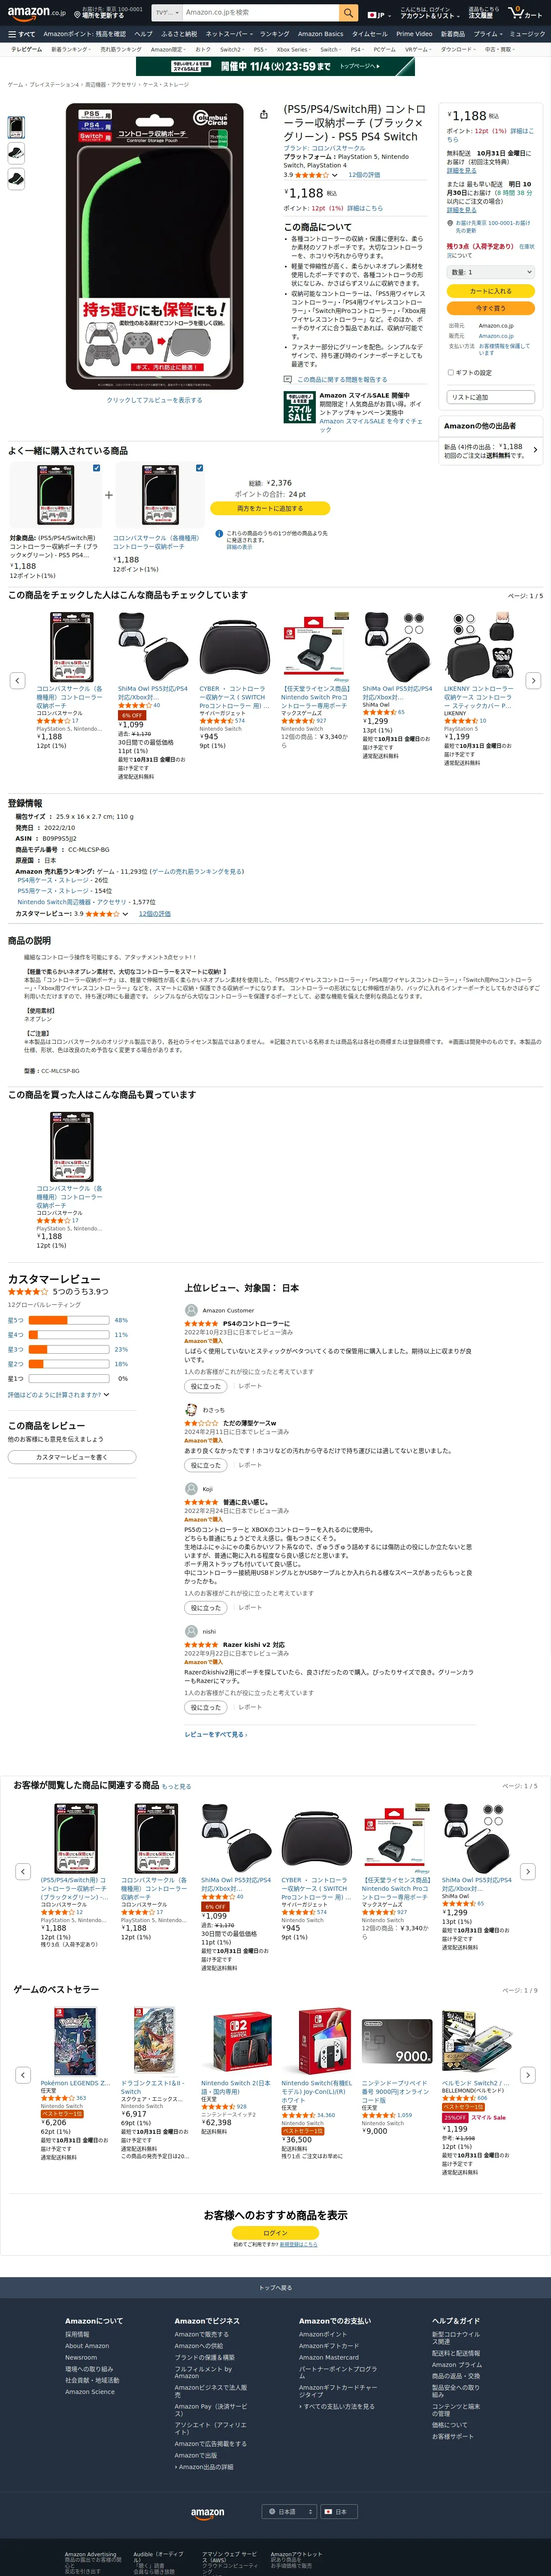Select the Switch tab in game subnav

pyautogui.click(x=329, y=49)
